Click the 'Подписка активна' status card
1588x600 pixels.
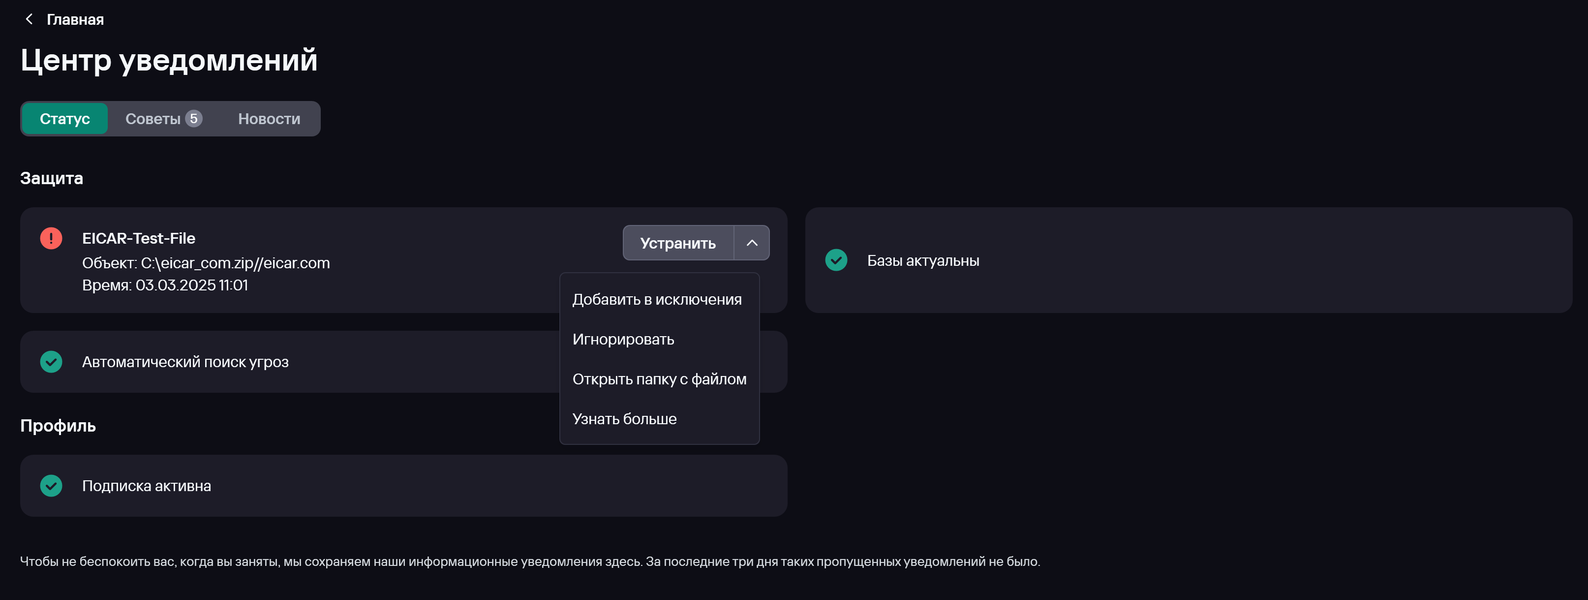403,486
